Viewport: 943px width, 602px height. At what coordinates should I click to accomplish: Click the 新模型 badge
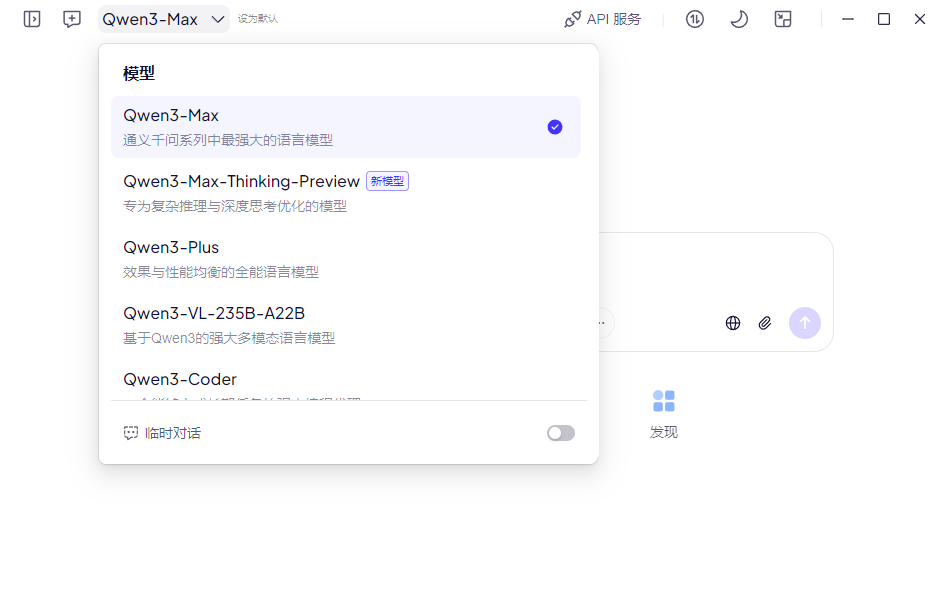click(388, 182)
